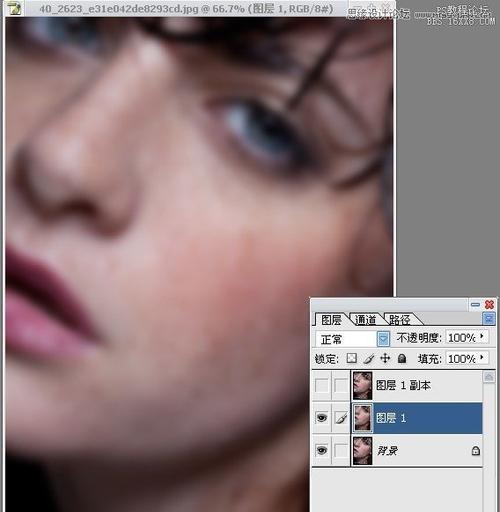Open the 填充 slider arrow
Viewport: 500px width, 512px height.
click(482, 358)
